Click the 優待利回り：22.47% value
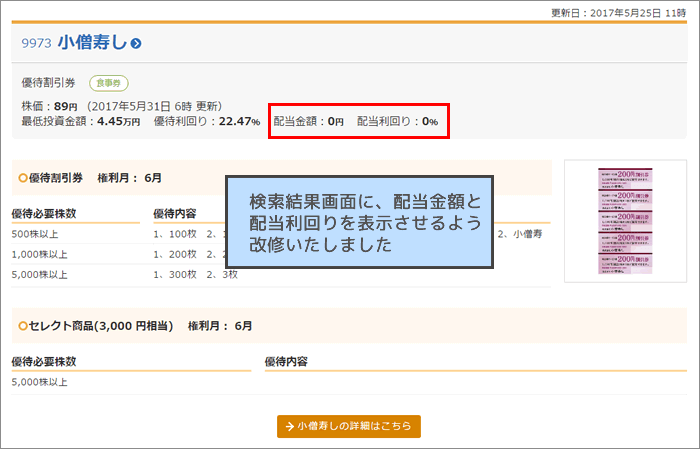This screenshot has height=449, width=700. click(x=207, y=121)
